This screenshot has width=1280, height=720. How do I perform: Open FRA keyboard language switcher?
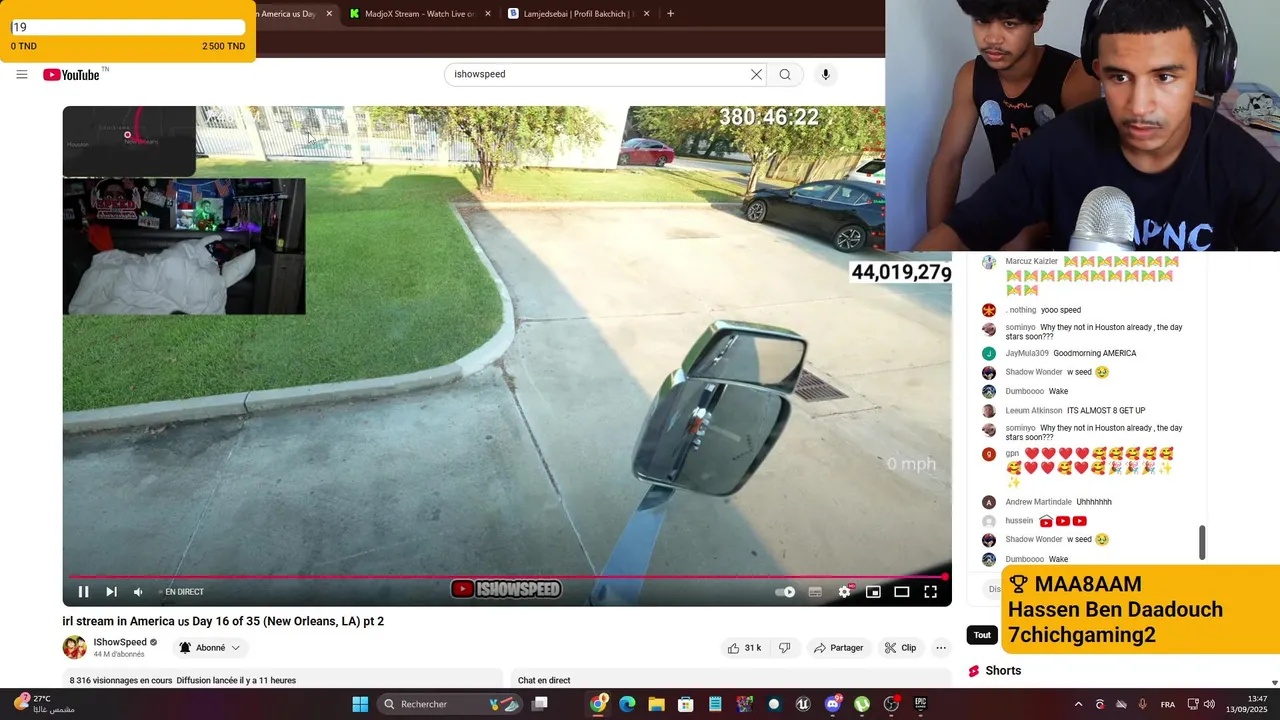(1168, 704)
